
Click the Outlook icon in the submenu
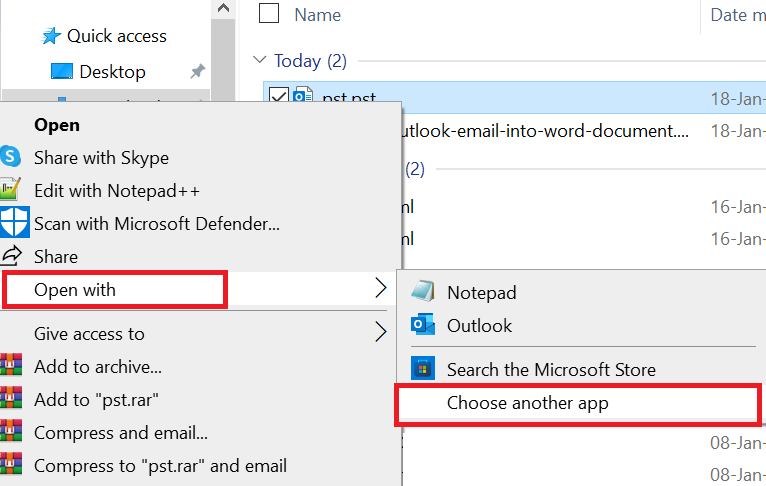click(x=423, y=325)
